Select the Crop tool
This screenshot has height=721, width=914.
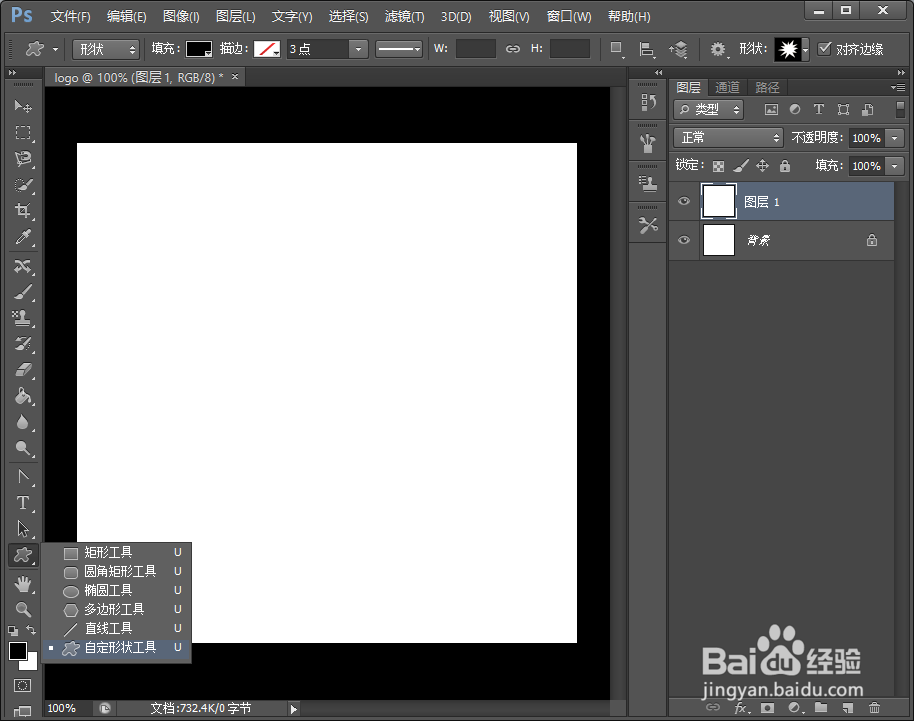pyautogui.click(x=23, y=210)
